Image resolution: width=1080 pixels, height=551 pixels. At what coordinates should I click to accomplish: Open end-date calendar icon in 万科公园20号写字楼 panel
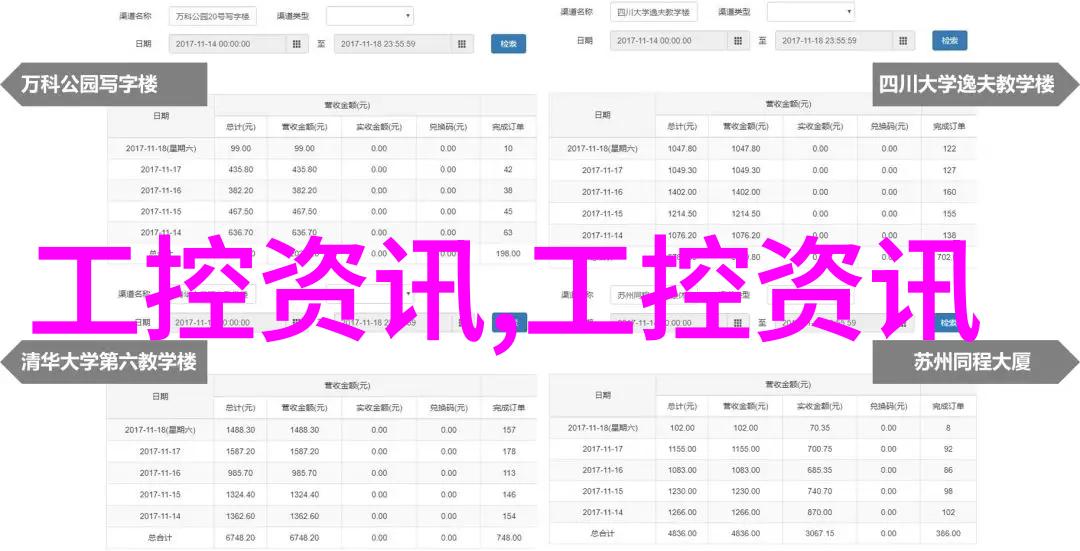point(462,43)
